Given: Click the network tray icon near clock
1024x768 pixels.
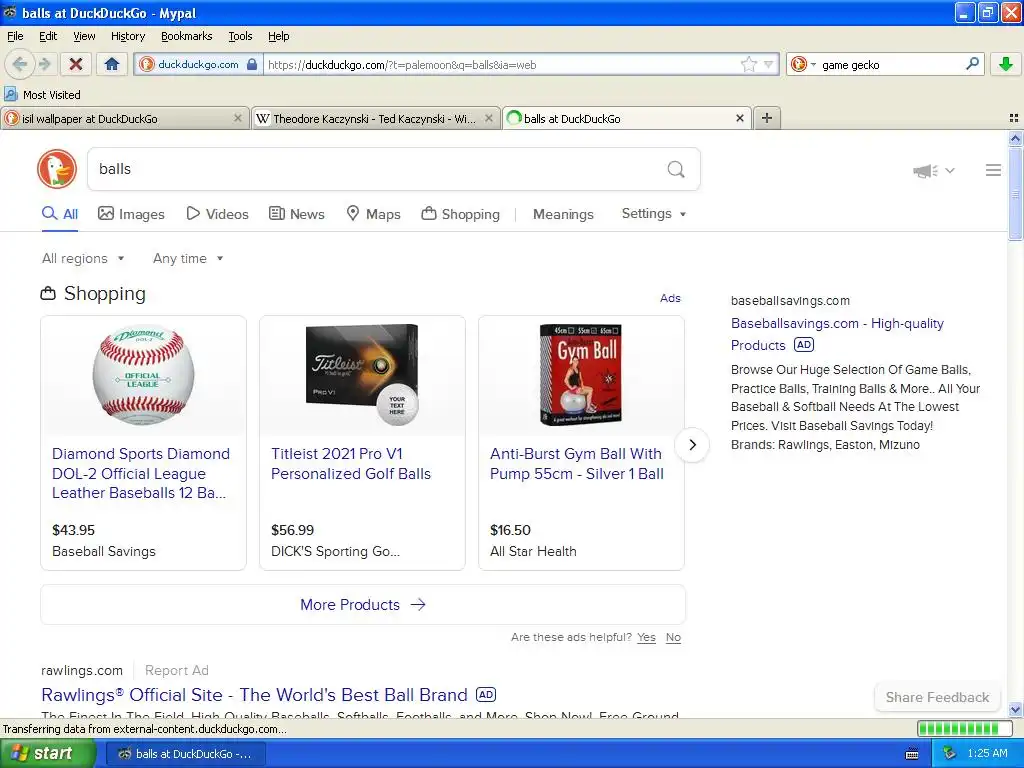Looking at the screenshot, I should coord(950,753).
